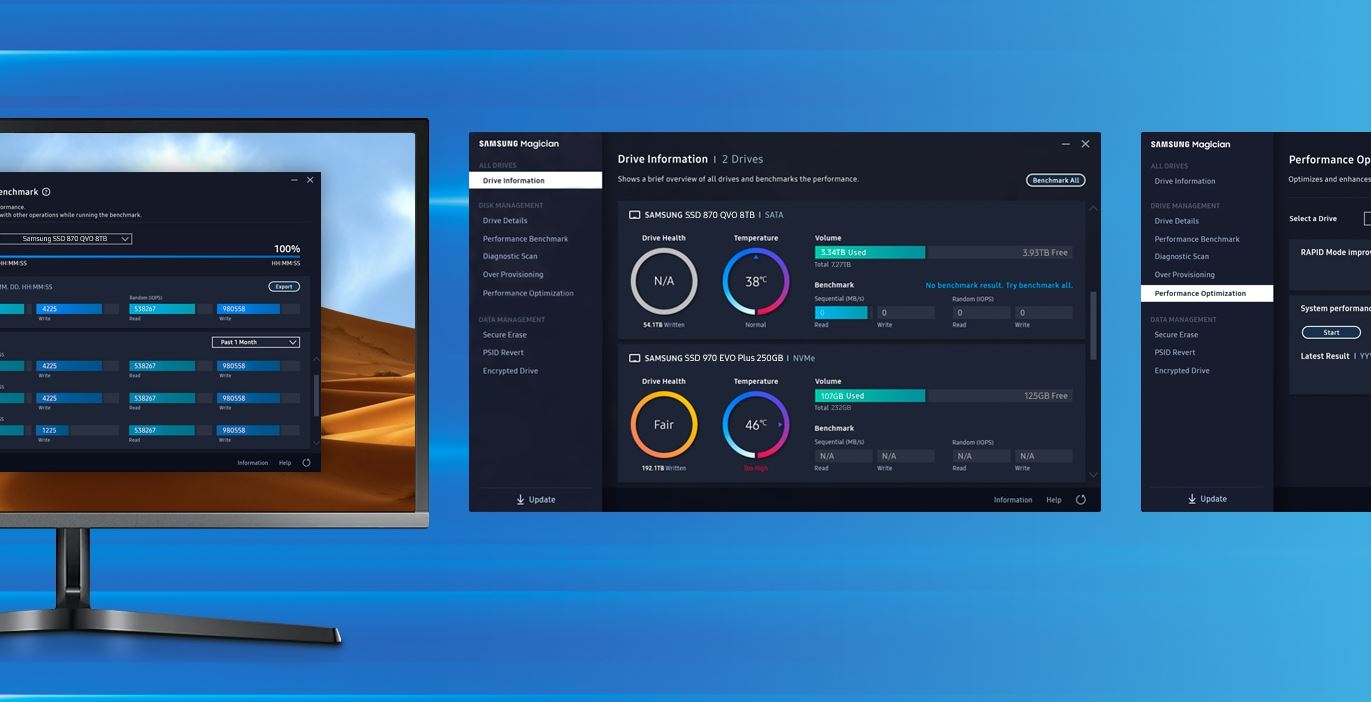
Task: Minimize the benchmark window on the monitor
Action: [294, 180]
